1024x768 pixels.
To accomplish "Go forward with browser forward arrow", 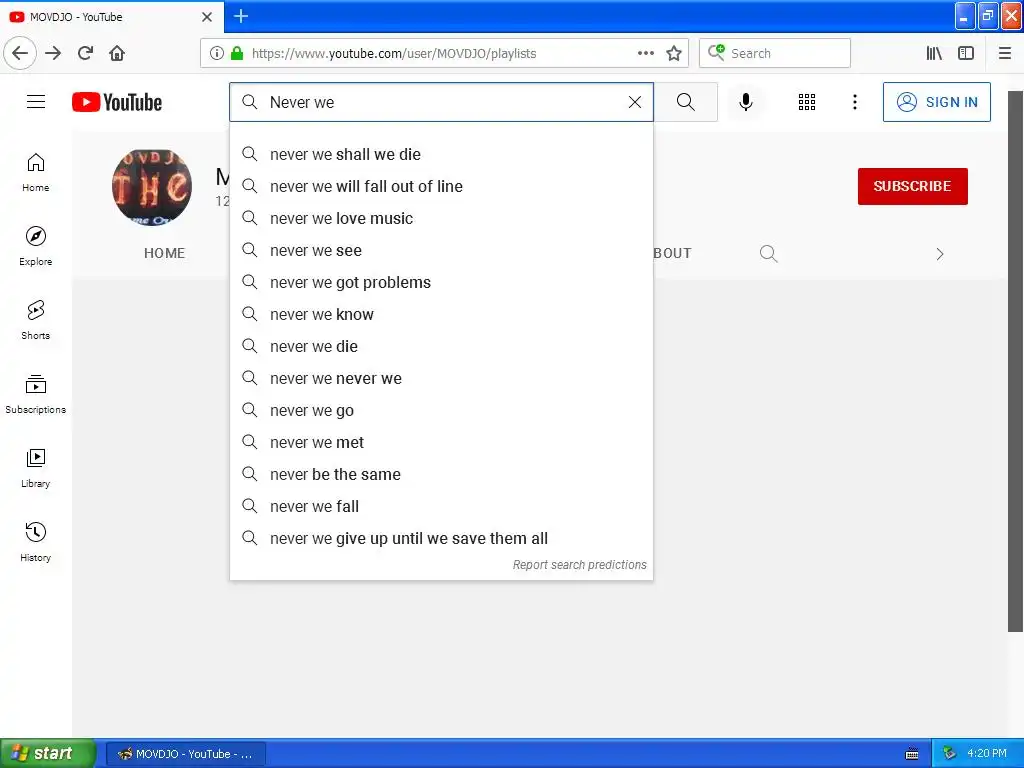I will pyautogui.click(x=53, y=53).
